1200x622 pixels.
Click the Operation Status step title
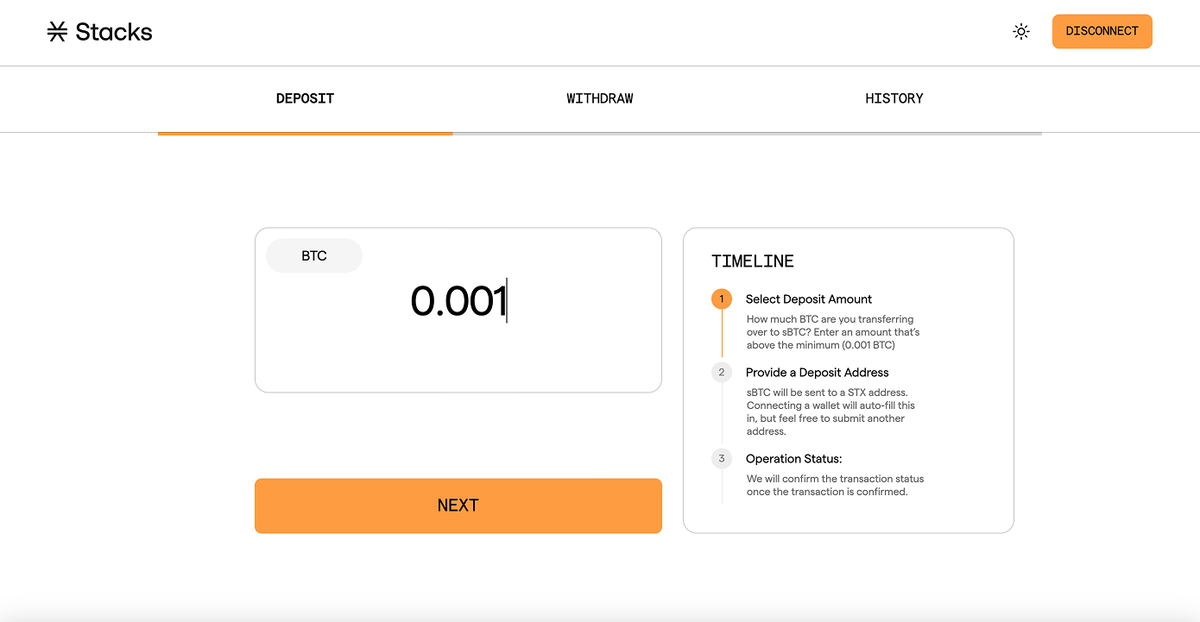tap(794, 459)
